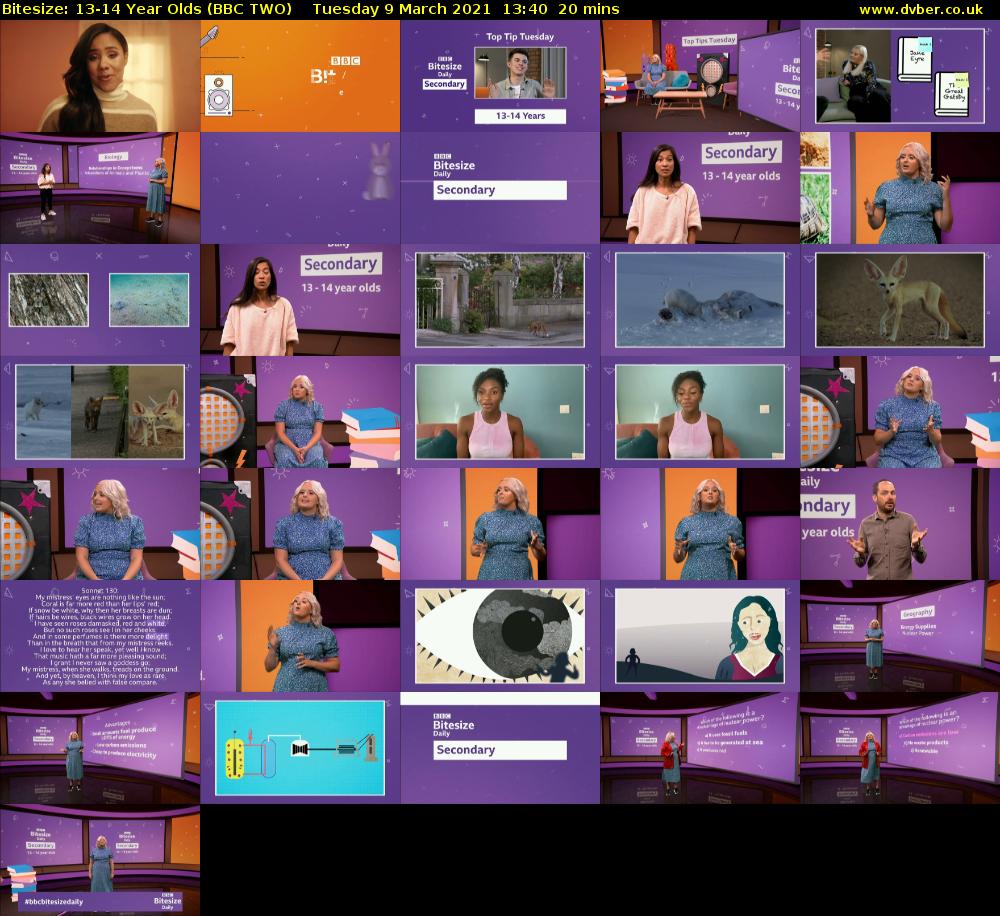Click the date 'Tuesday 9 March 2021'
The height and width of the screenshot is (916, 1000).
[402, 10]
